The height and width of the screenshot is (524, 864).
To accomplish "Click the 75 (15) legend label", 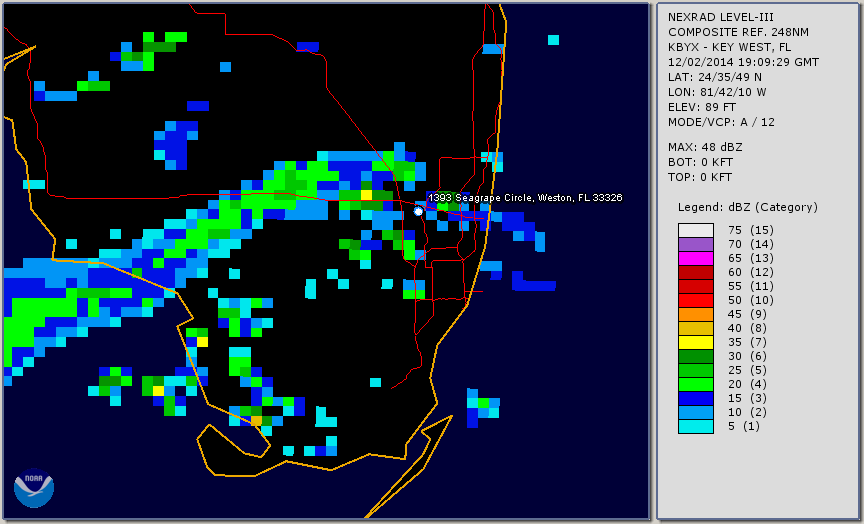I will (x=751, y=230).
